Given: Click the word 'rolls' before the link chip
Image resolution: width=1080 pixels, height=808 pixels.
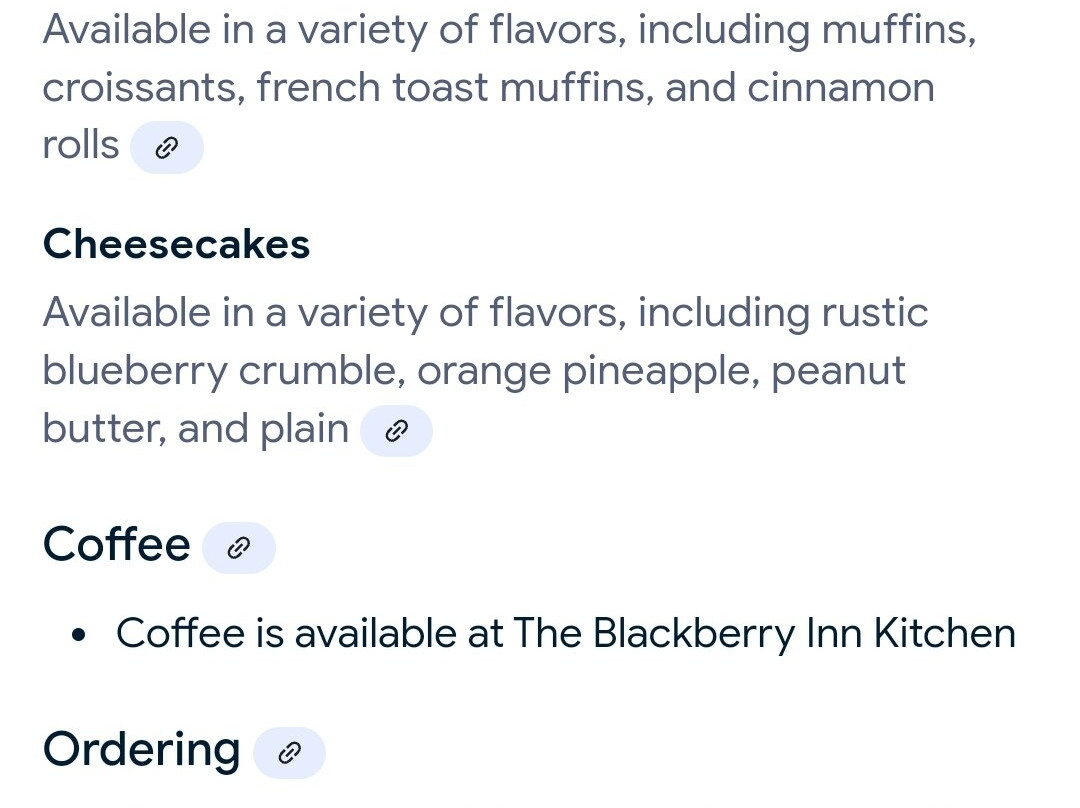Looking at the screenshot, I should tap(81, 145).
